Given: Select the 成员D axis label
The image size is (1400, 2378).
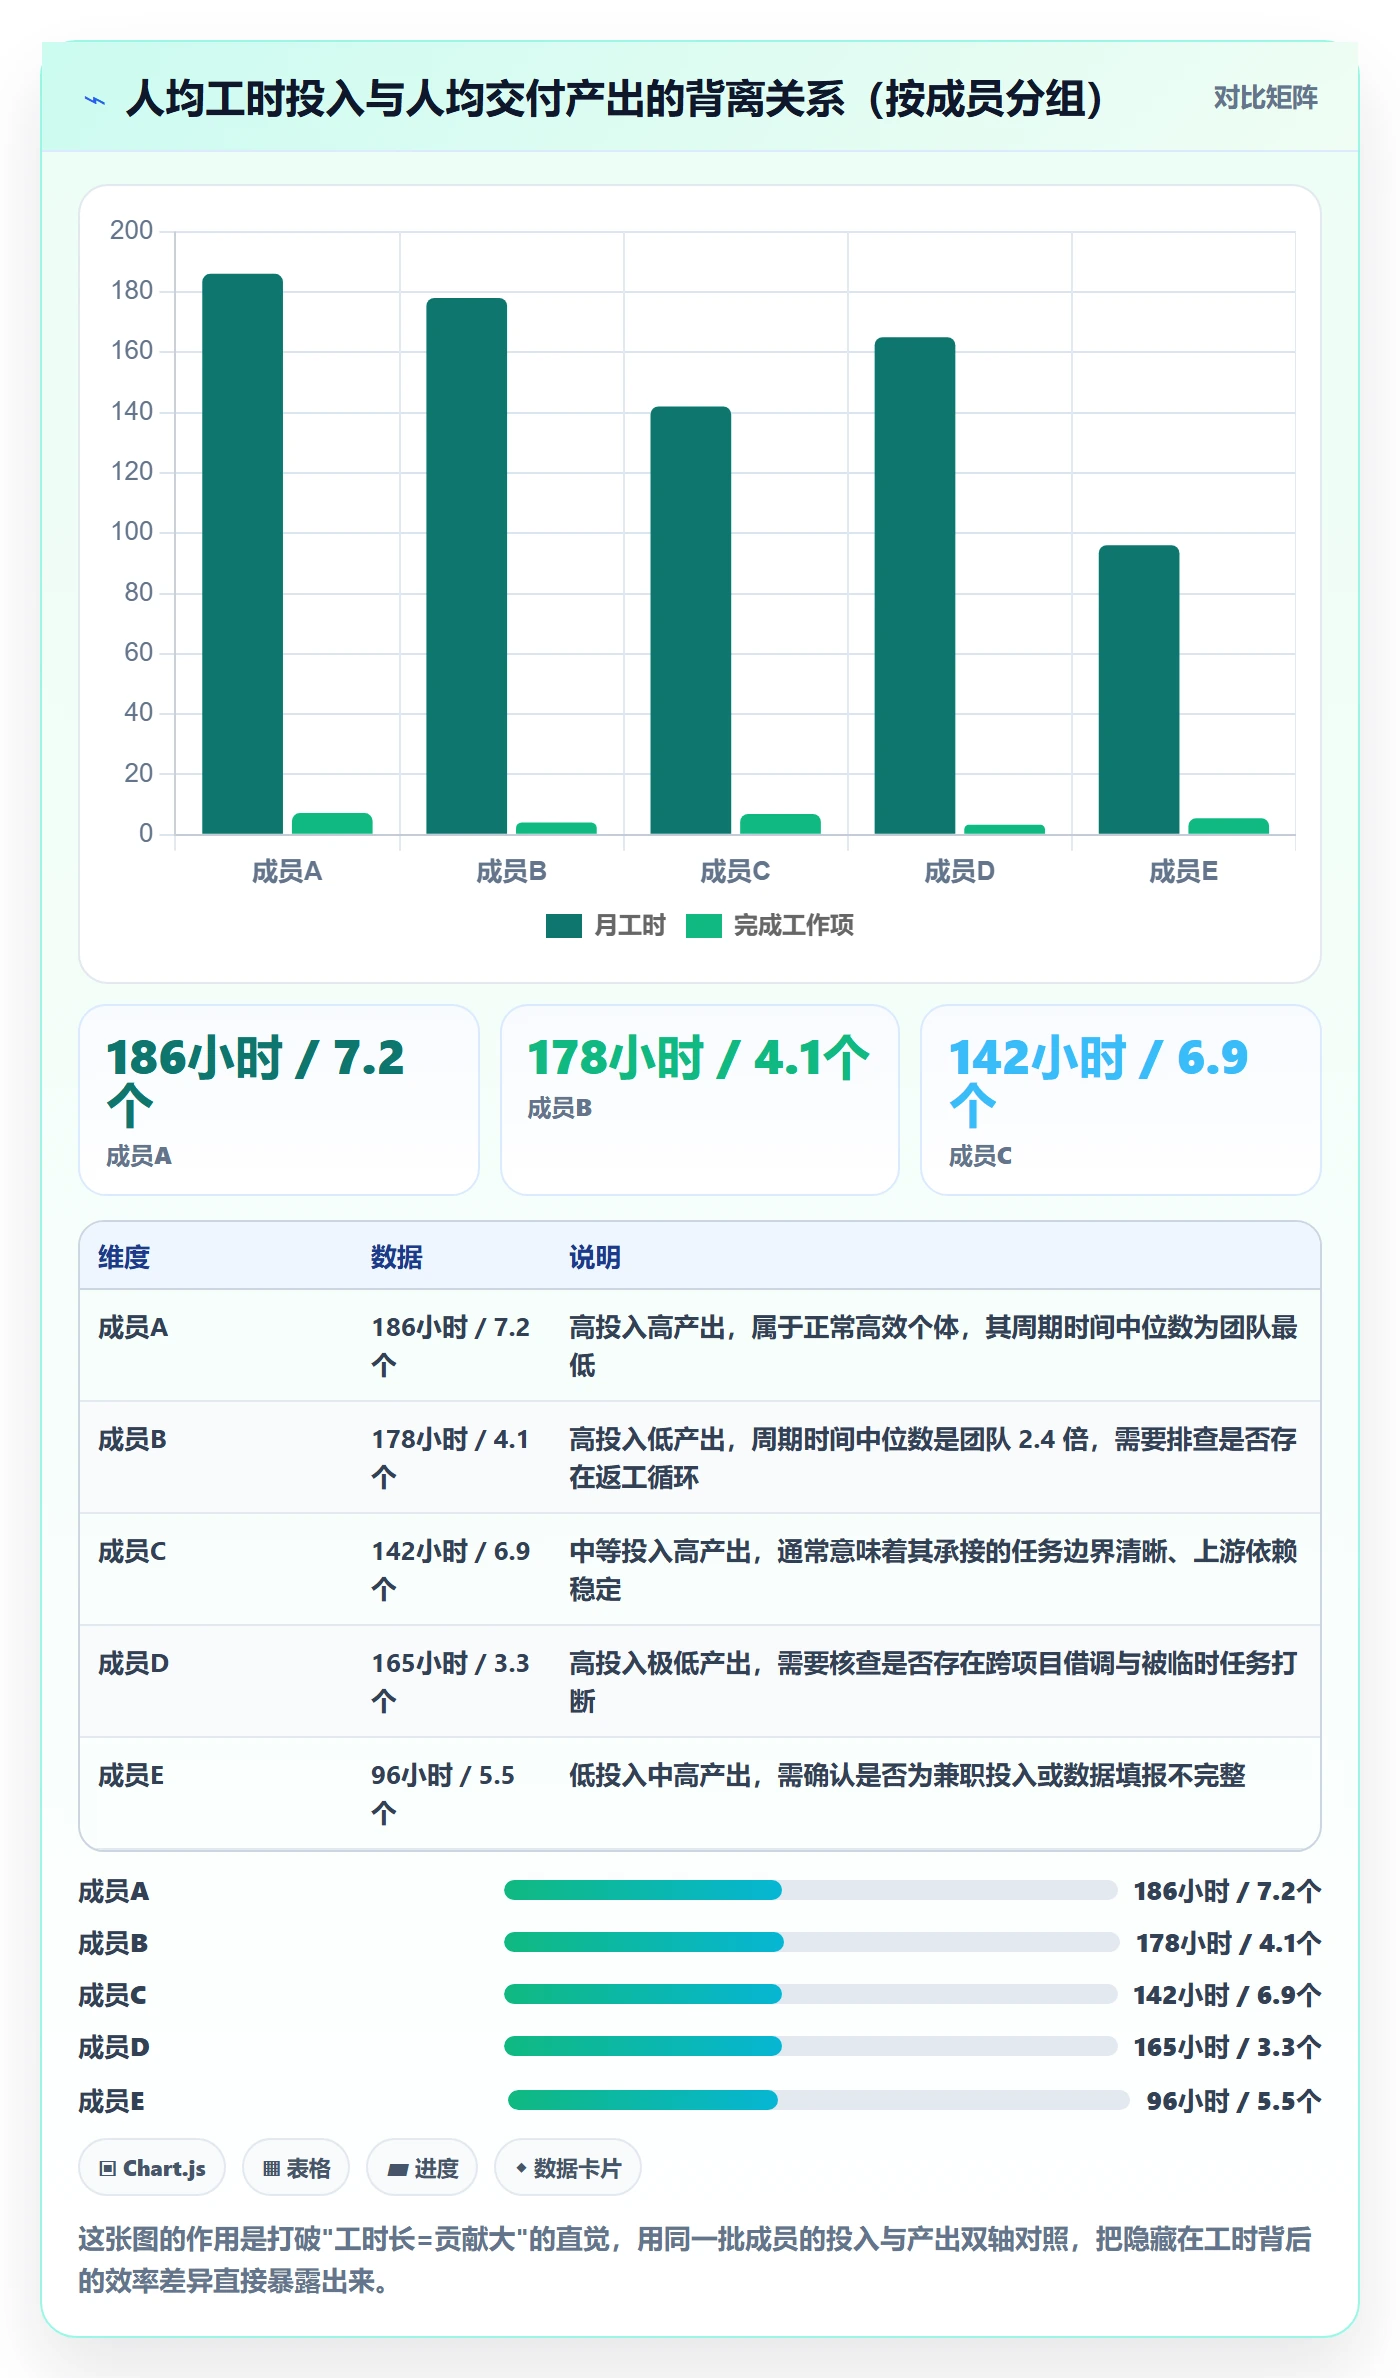Looking at the screenshot, I should pyautogui.click(x=959, y=872).
